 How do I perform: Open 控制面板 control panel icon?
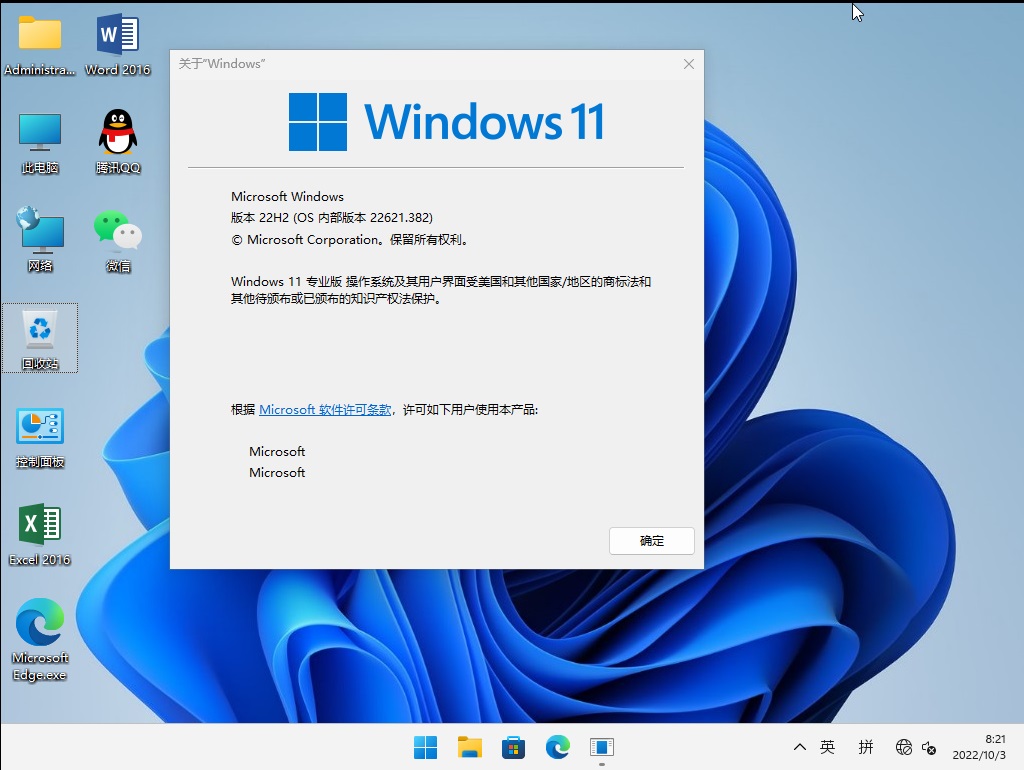pos(40,438)
